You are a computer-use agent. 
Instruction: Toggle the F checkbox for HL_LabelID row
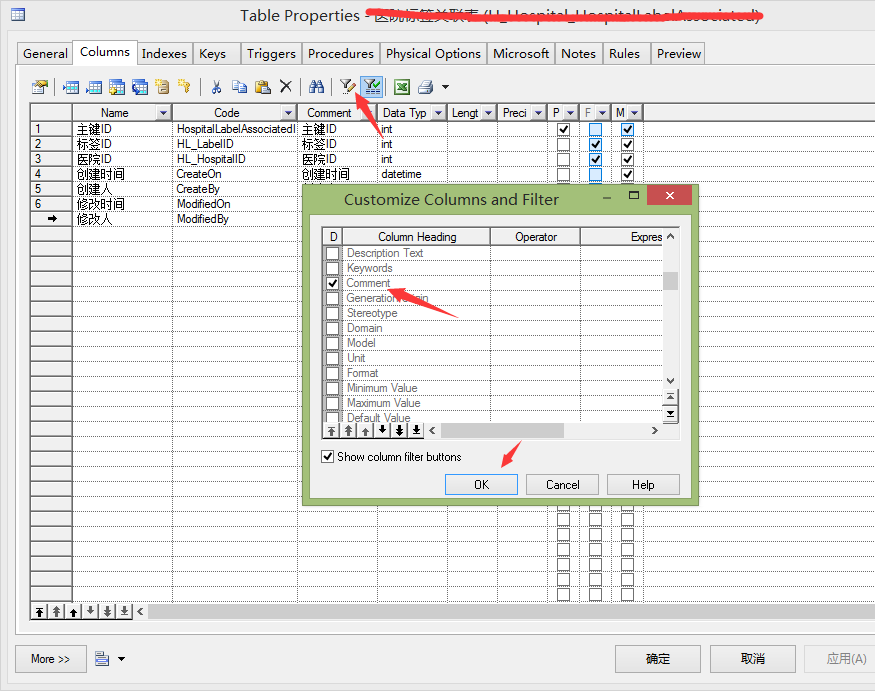(x=595, y=145)
